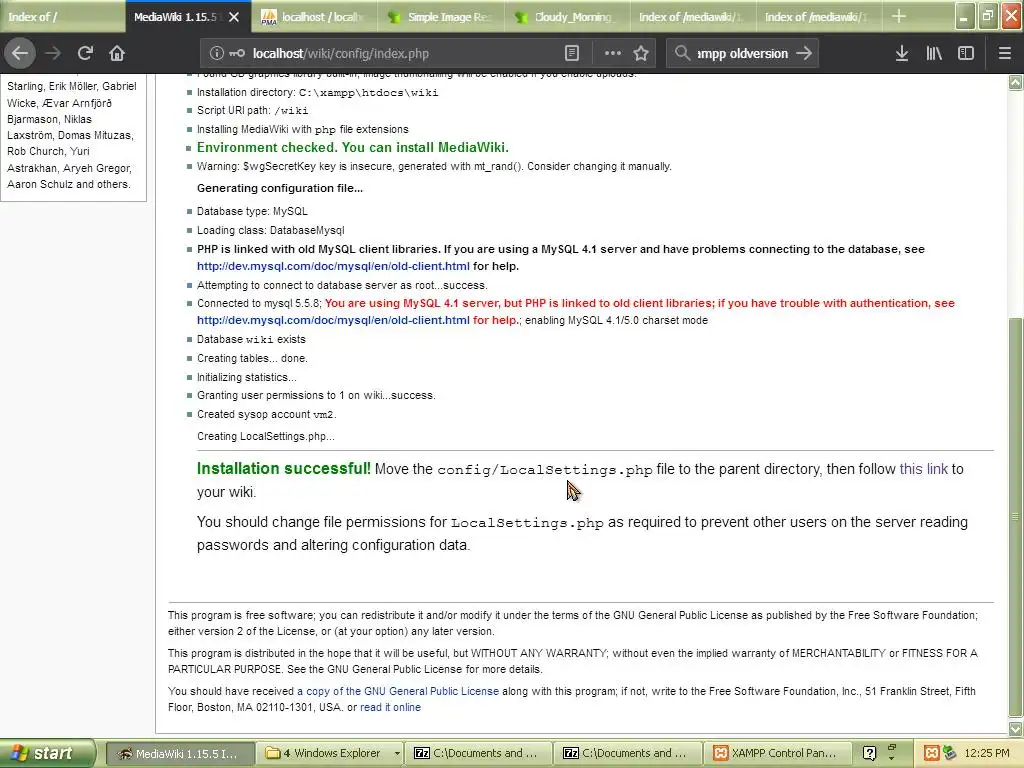Open the library icon
Screen dimensions: 1024x768
[934, 54]
